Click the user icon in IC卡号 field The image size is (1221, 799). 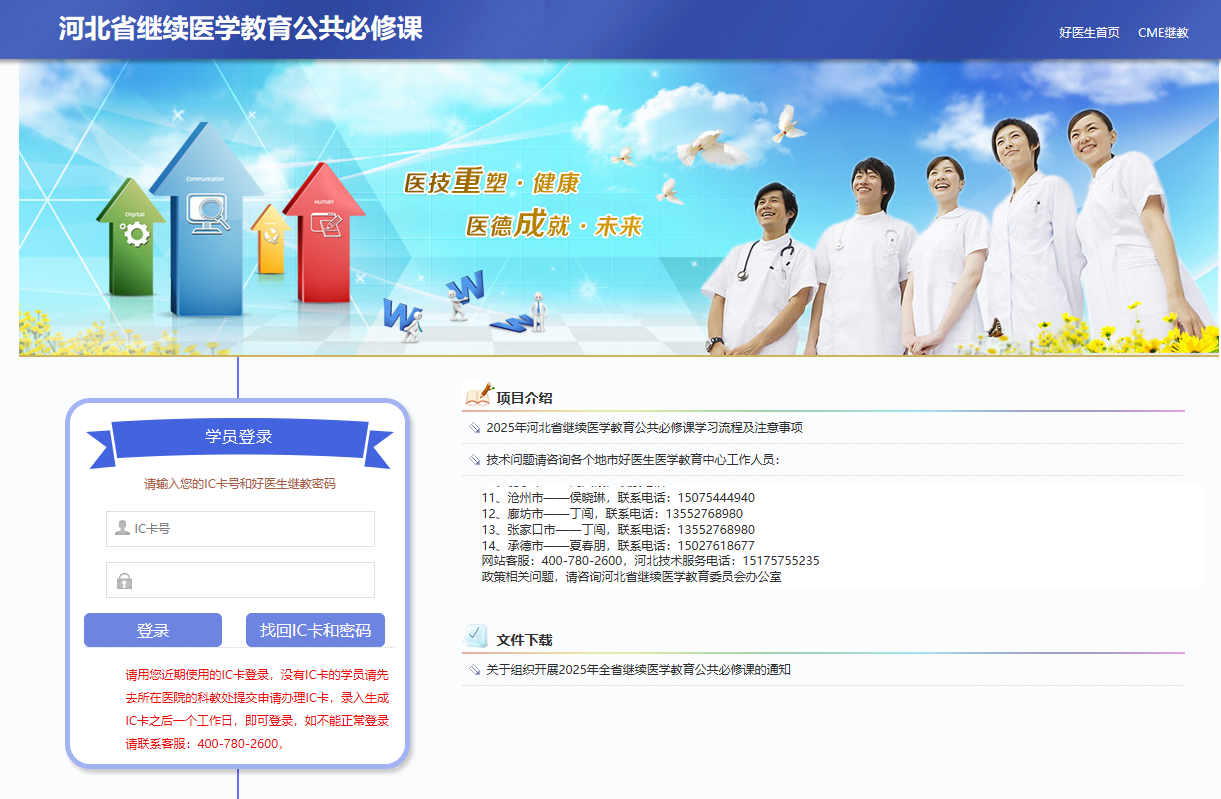pyautogui.click(x=122, y=528)
